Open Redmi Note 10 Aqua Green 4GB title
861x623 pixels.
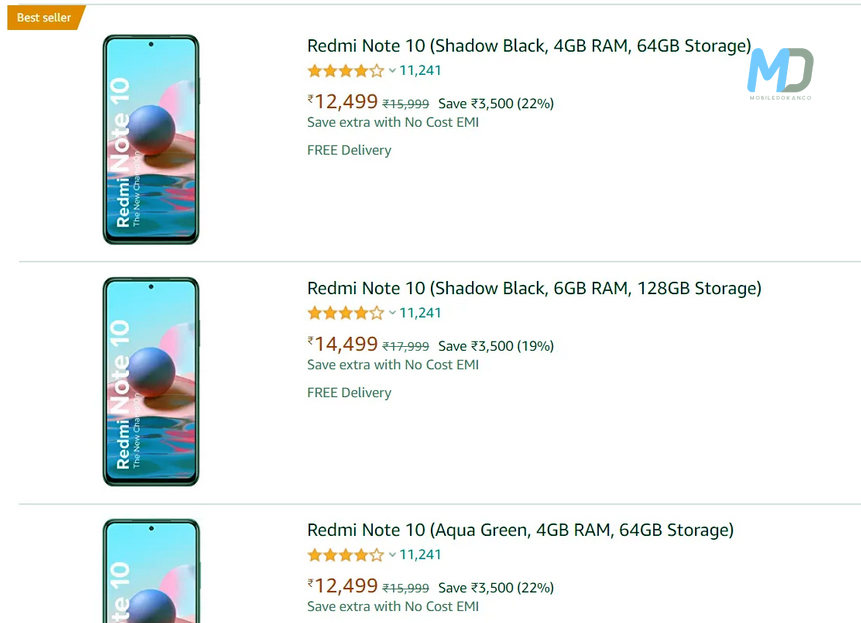(x=520, y=530)
